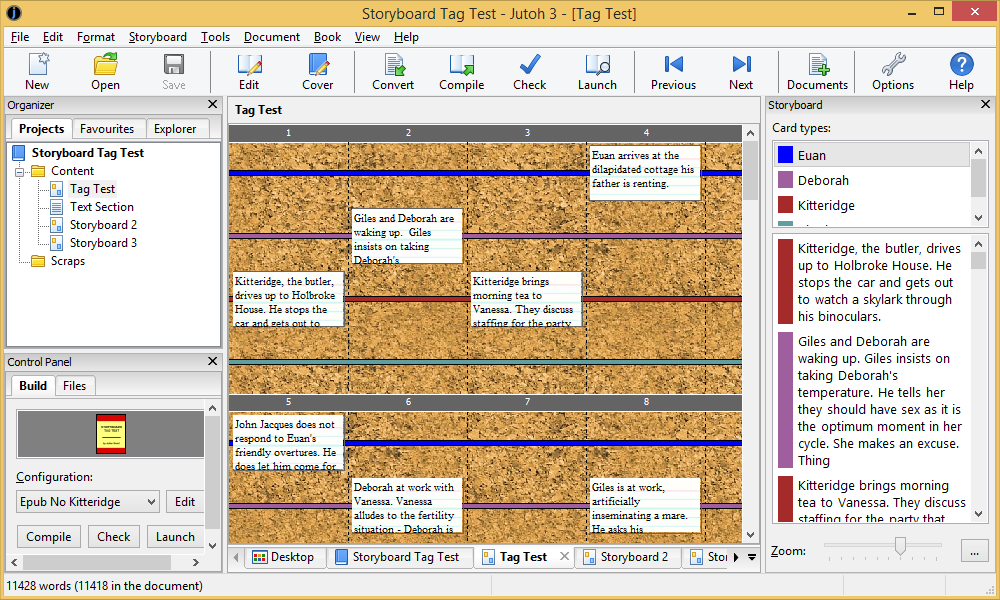1000x600 pixels.
Task: Click Edit next to the configuration selector
Action: click(x=184, y=501)
